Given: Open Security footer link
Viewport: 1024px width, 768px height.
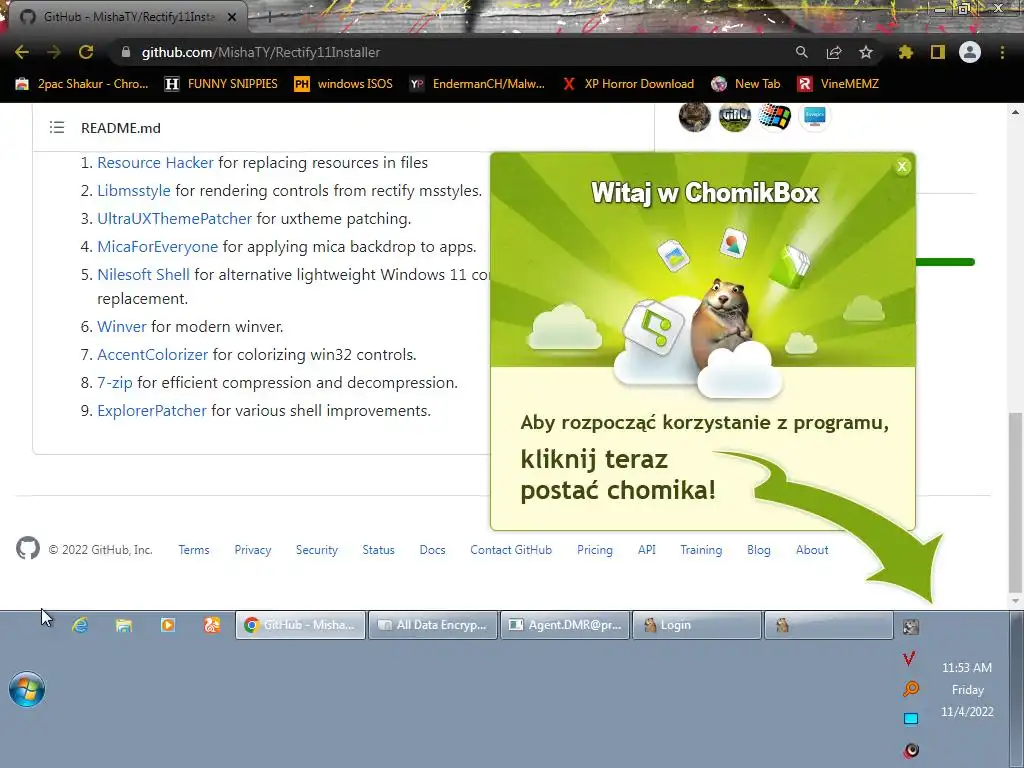Looking at the screenshot, I should coord(317,550).
